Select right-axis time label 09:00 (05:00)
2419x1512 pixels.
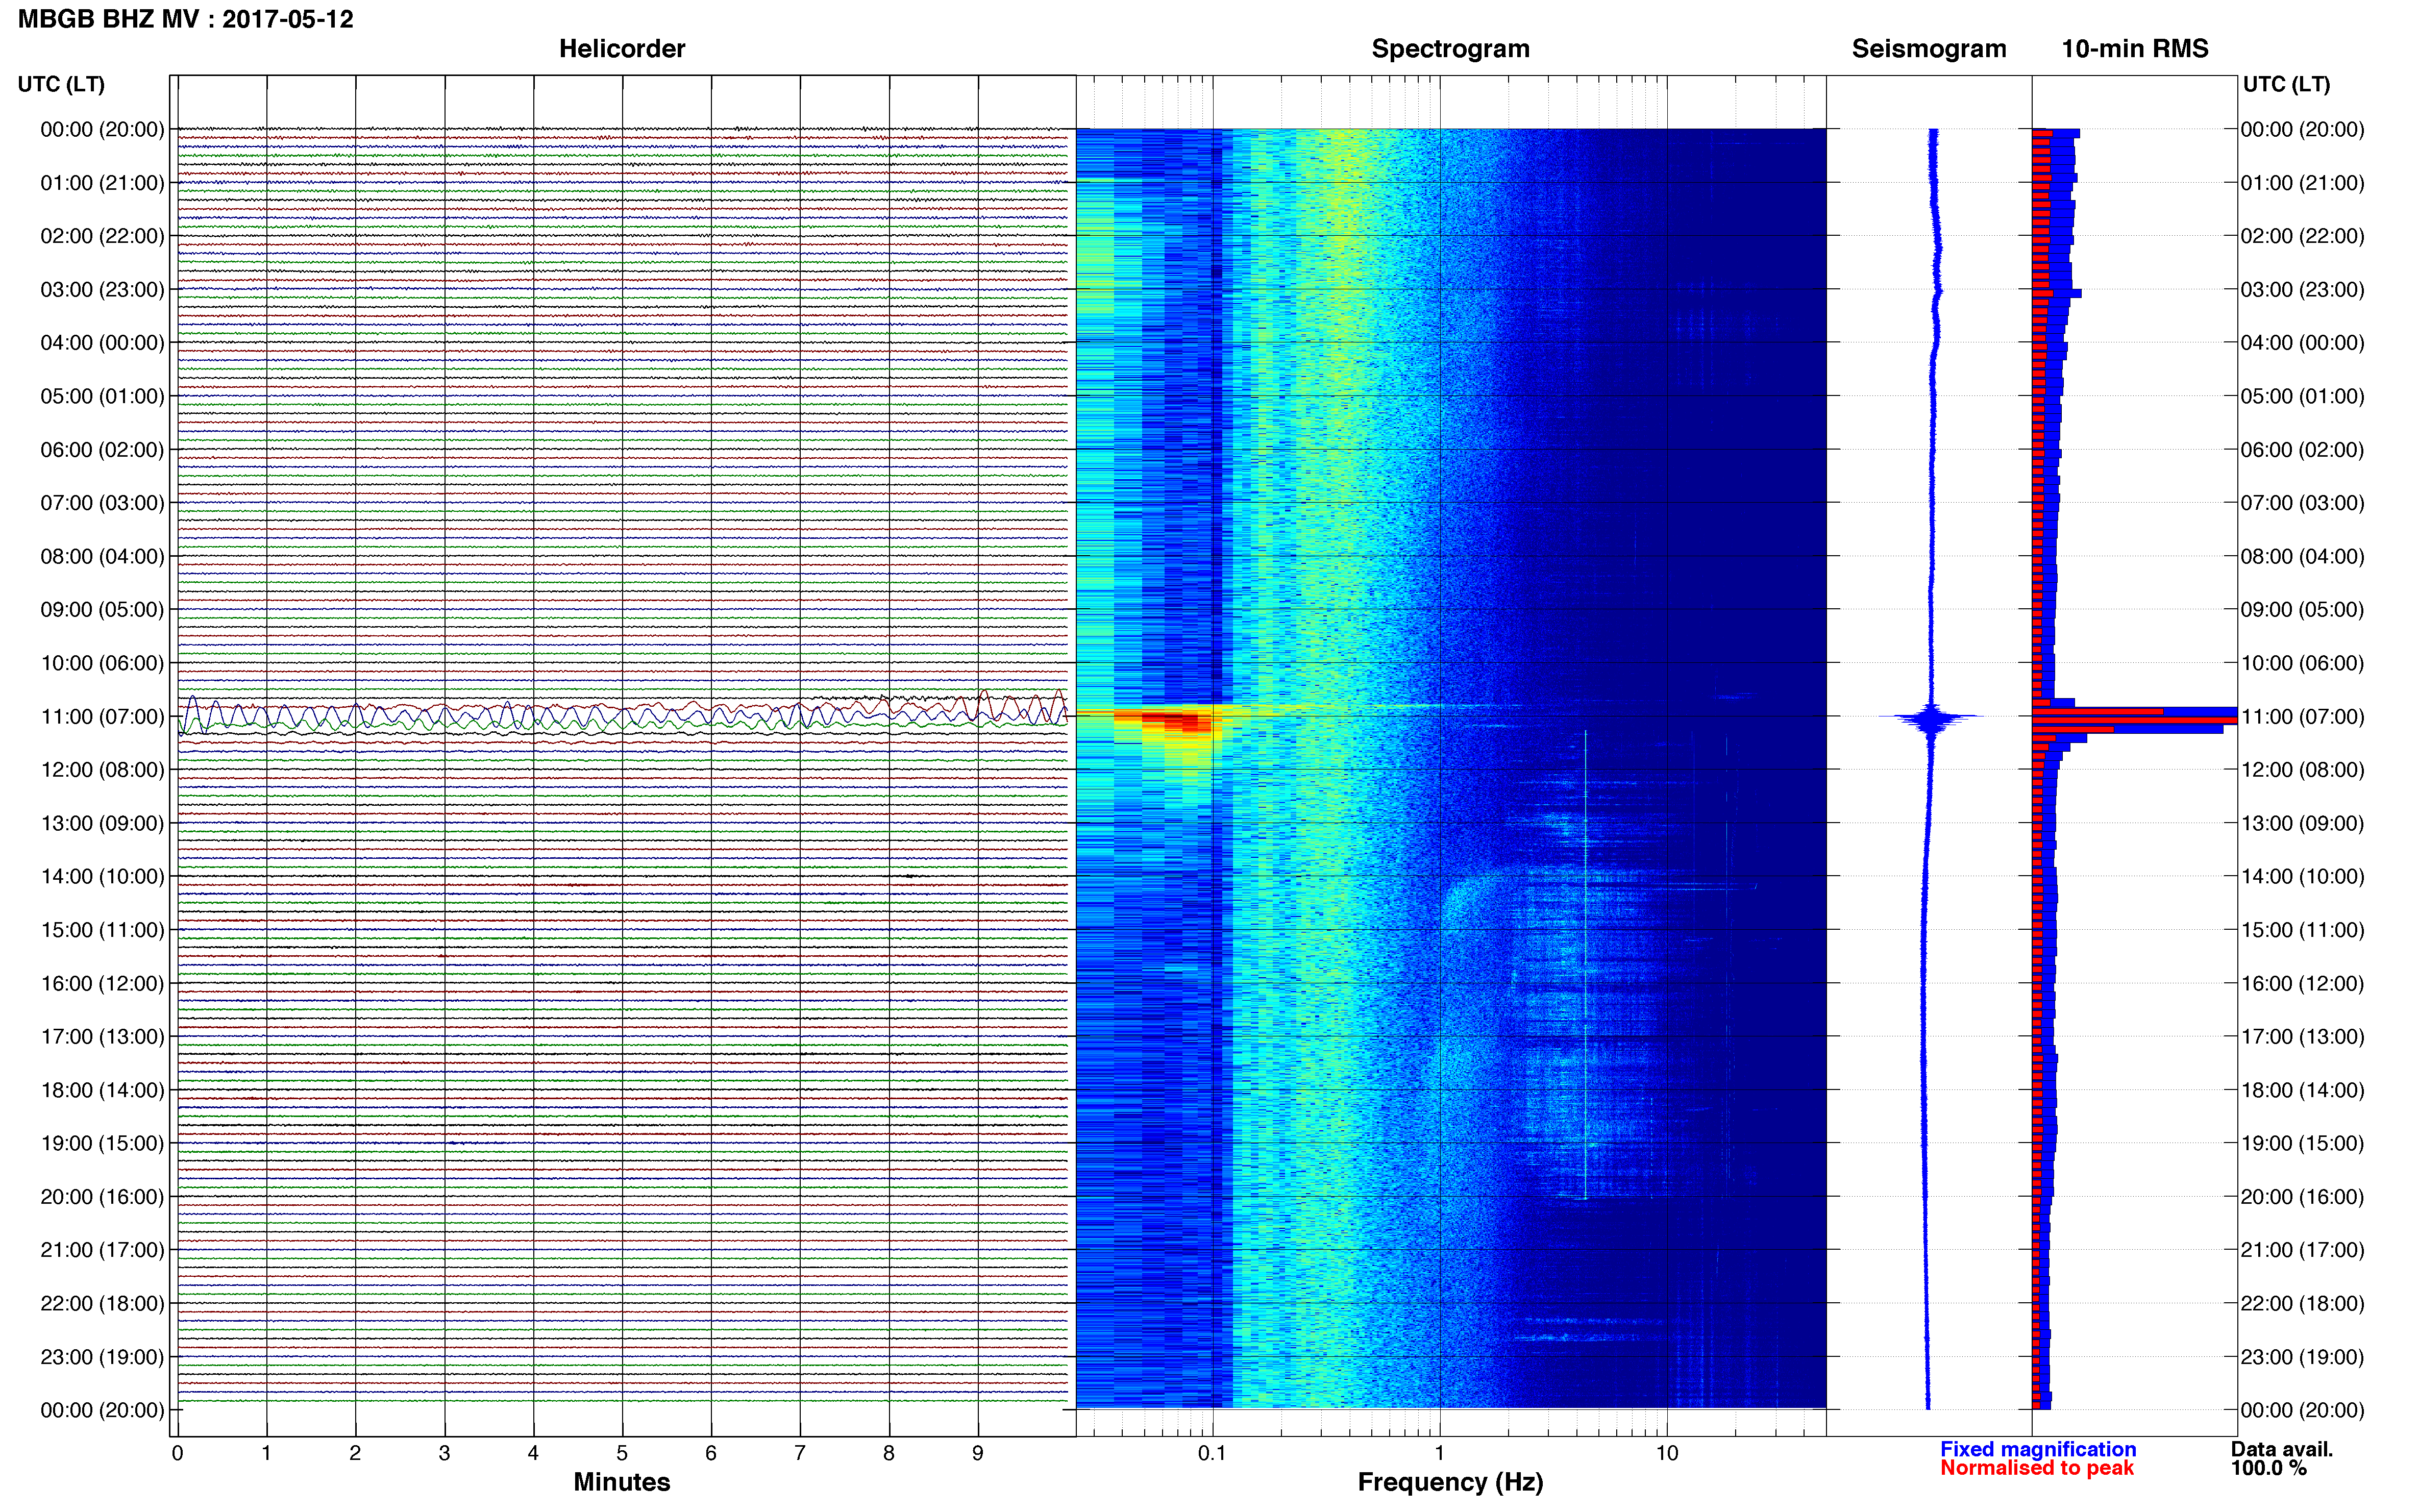pyautogui.click(x=2302, y=609)
